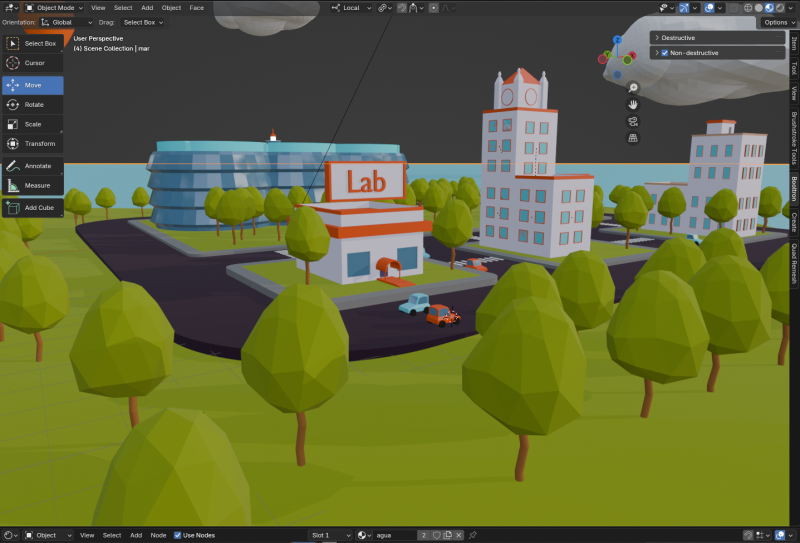Open the node editor Object type dropdown

(x=48, y=535)
